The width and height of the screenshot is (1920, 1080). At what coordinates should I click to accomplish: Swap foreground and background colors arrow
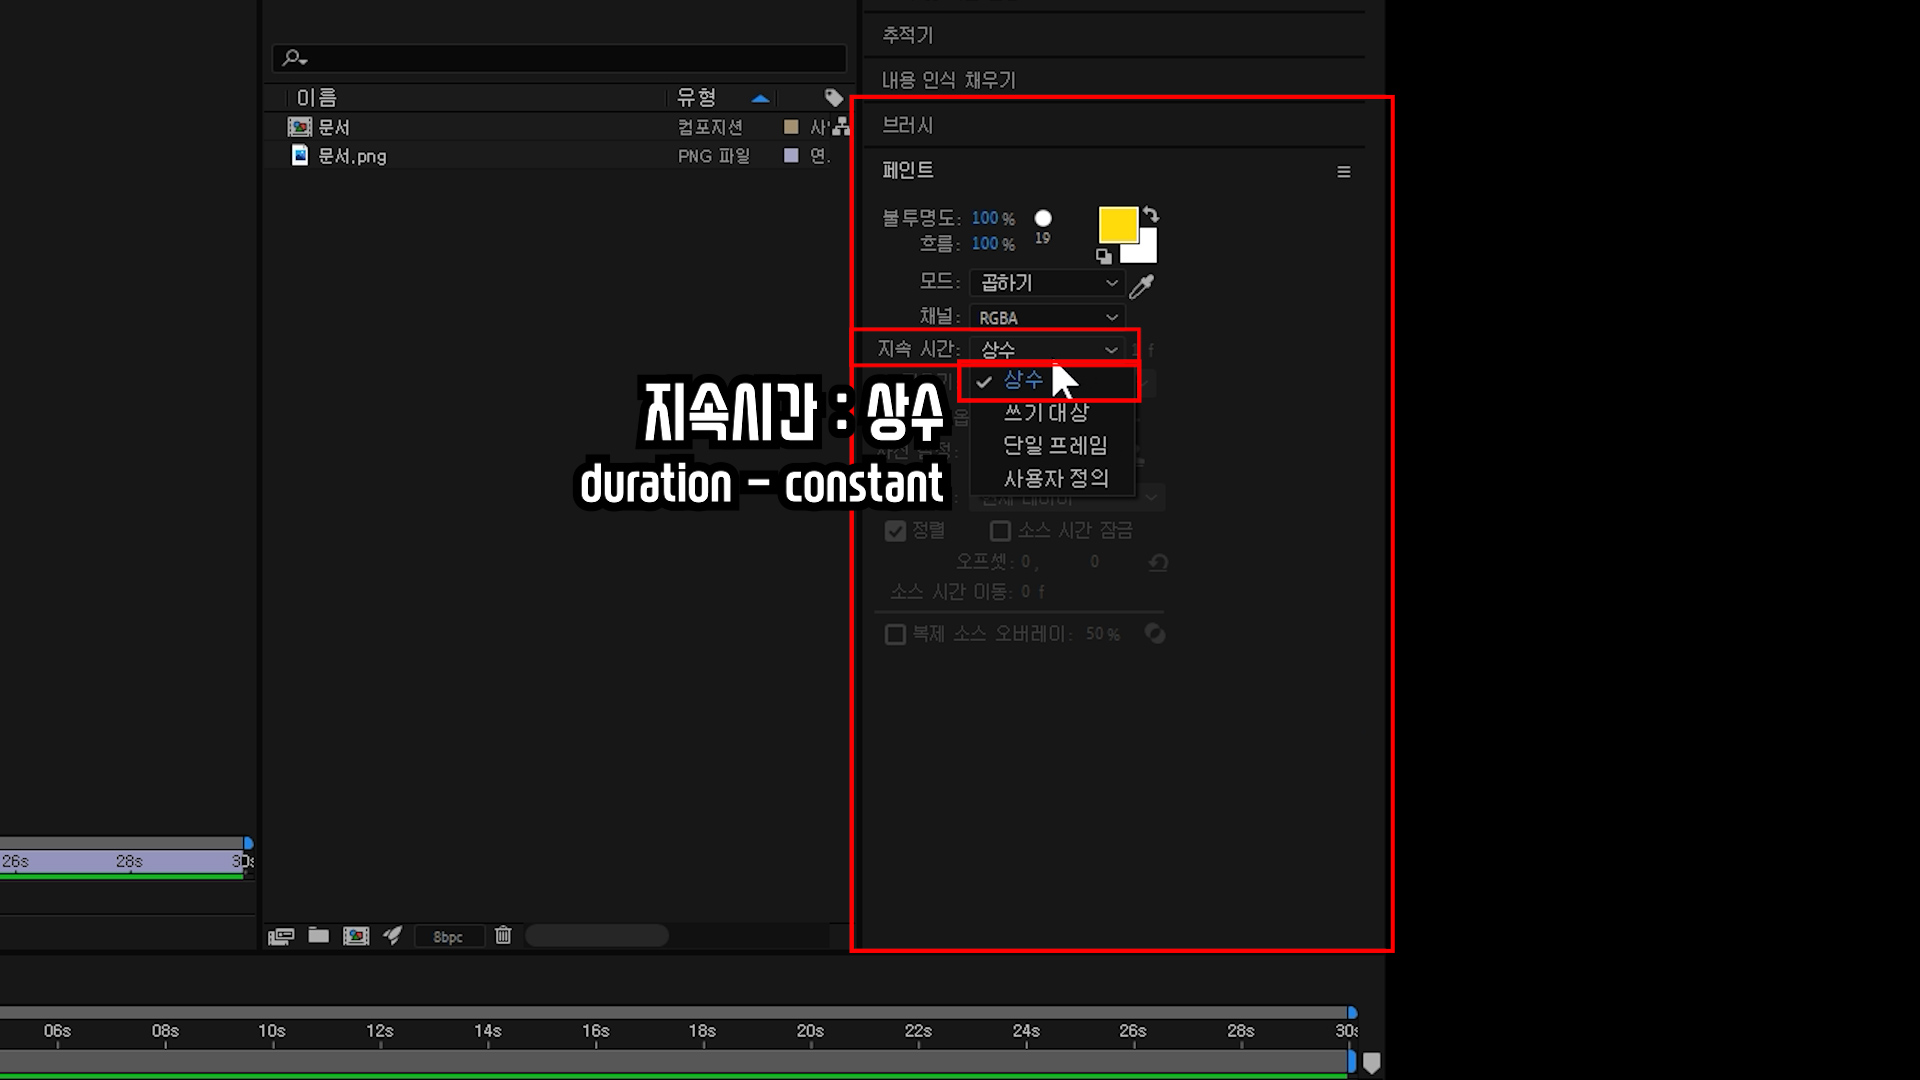click(x=1151, y=215)
